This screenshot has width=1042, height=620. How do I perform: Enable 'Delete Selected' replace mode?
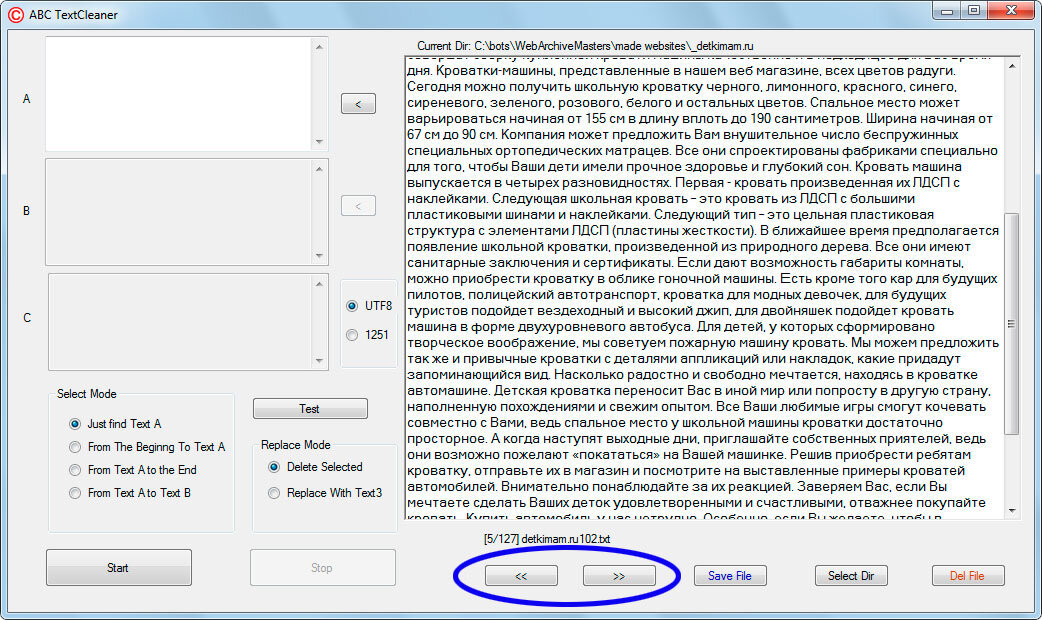coord(315,467)
